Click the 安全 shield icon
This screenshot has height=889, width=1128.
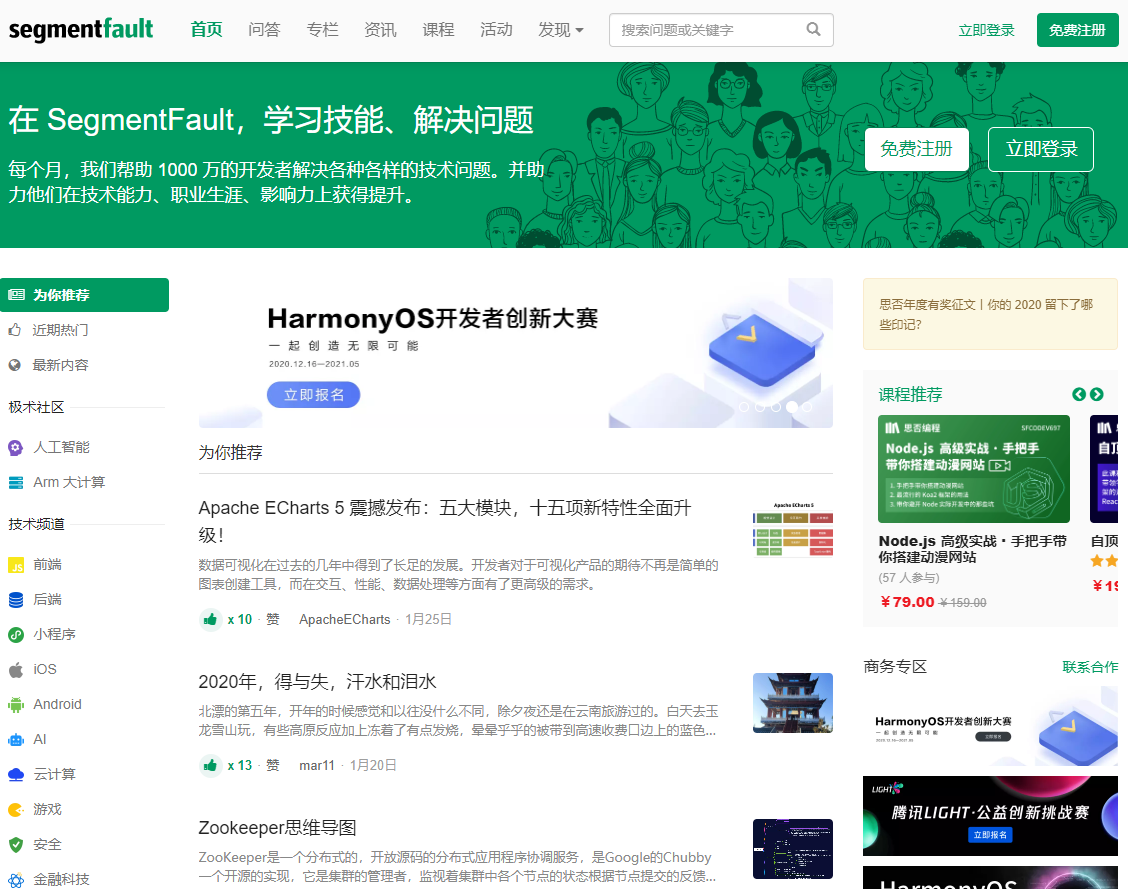click(x=16, y=844)
